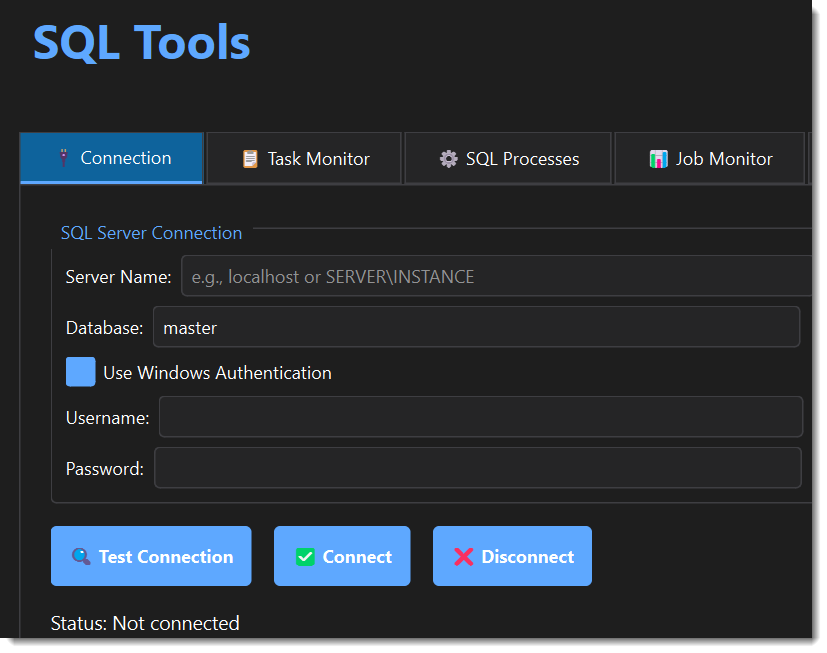
Task: Click the blue SQL Tools application title
Action: (141, 42)
